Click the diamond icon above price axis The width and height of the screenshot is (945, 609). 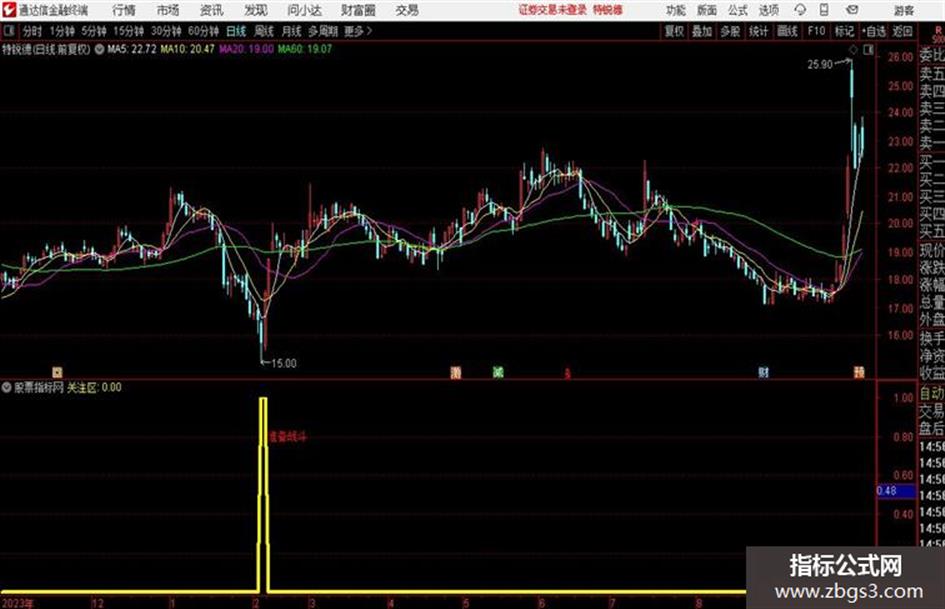pos(853,50)
